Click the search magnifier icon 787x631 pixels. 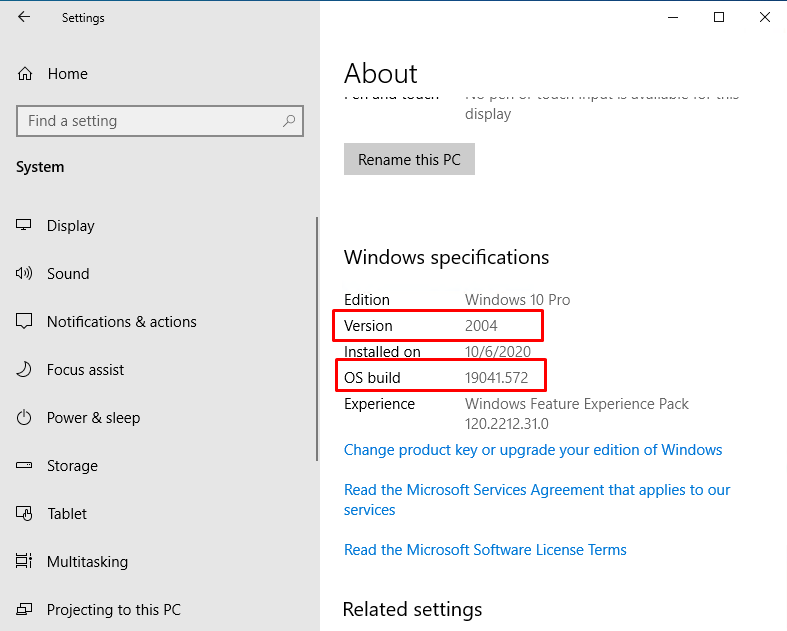(289, 120)
